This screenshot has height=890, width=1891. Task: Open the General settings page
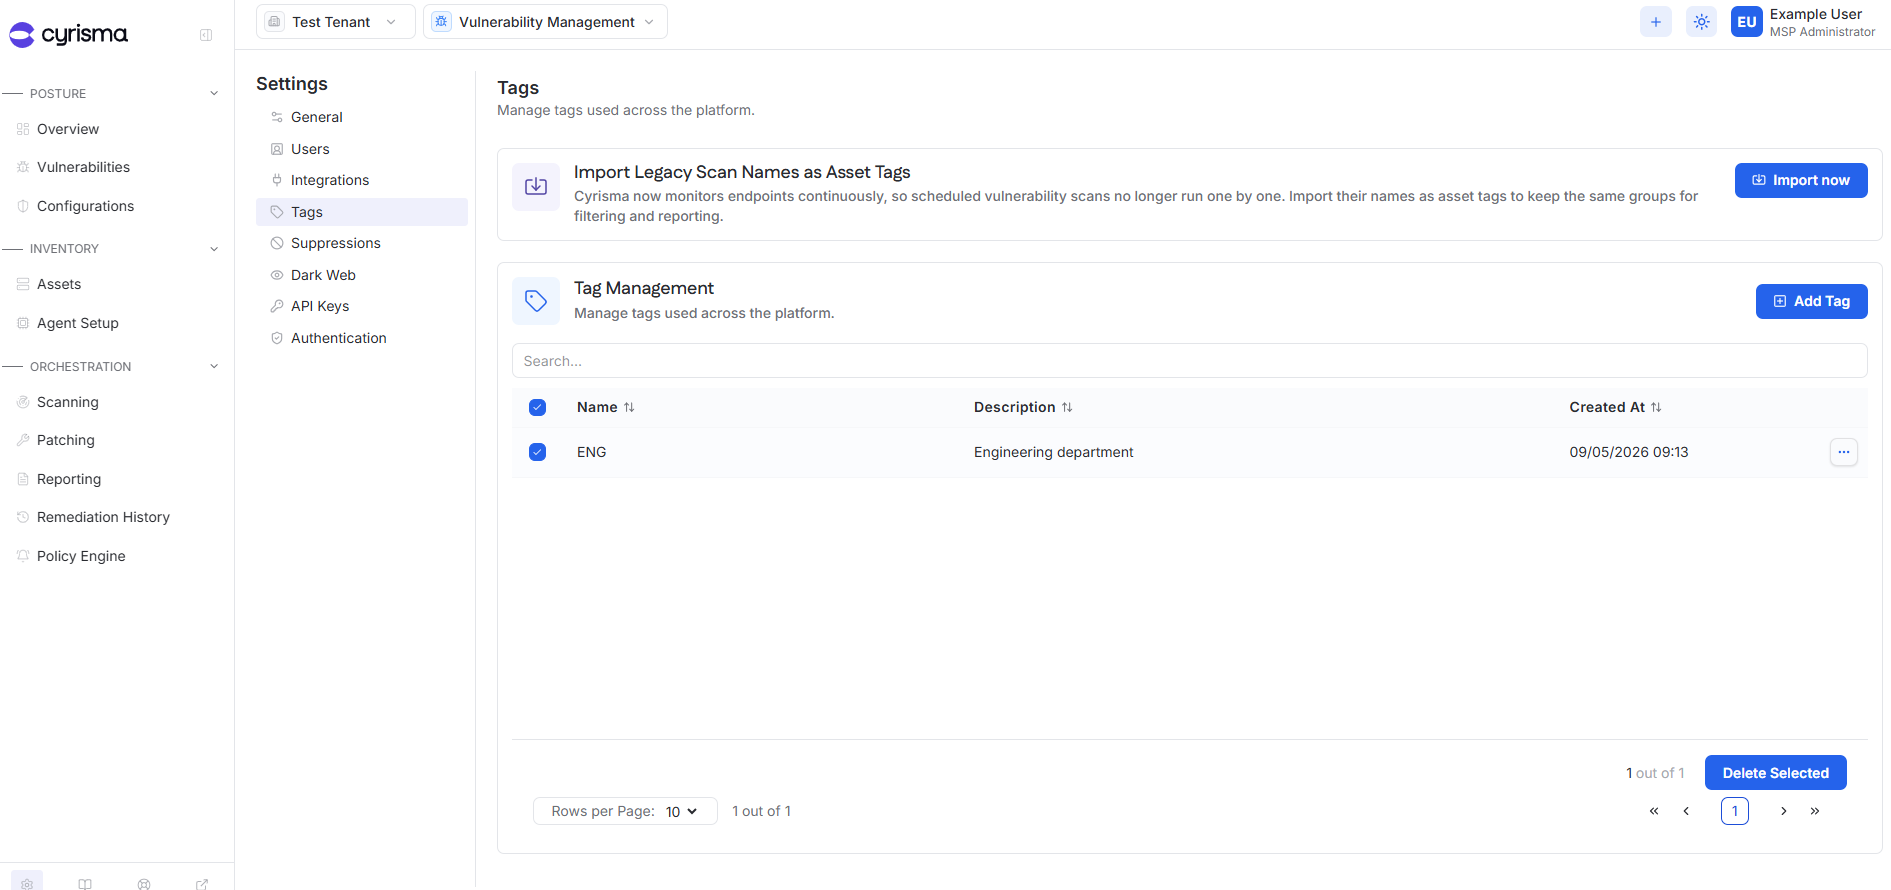pyautogui.click(x=361, y=117)
